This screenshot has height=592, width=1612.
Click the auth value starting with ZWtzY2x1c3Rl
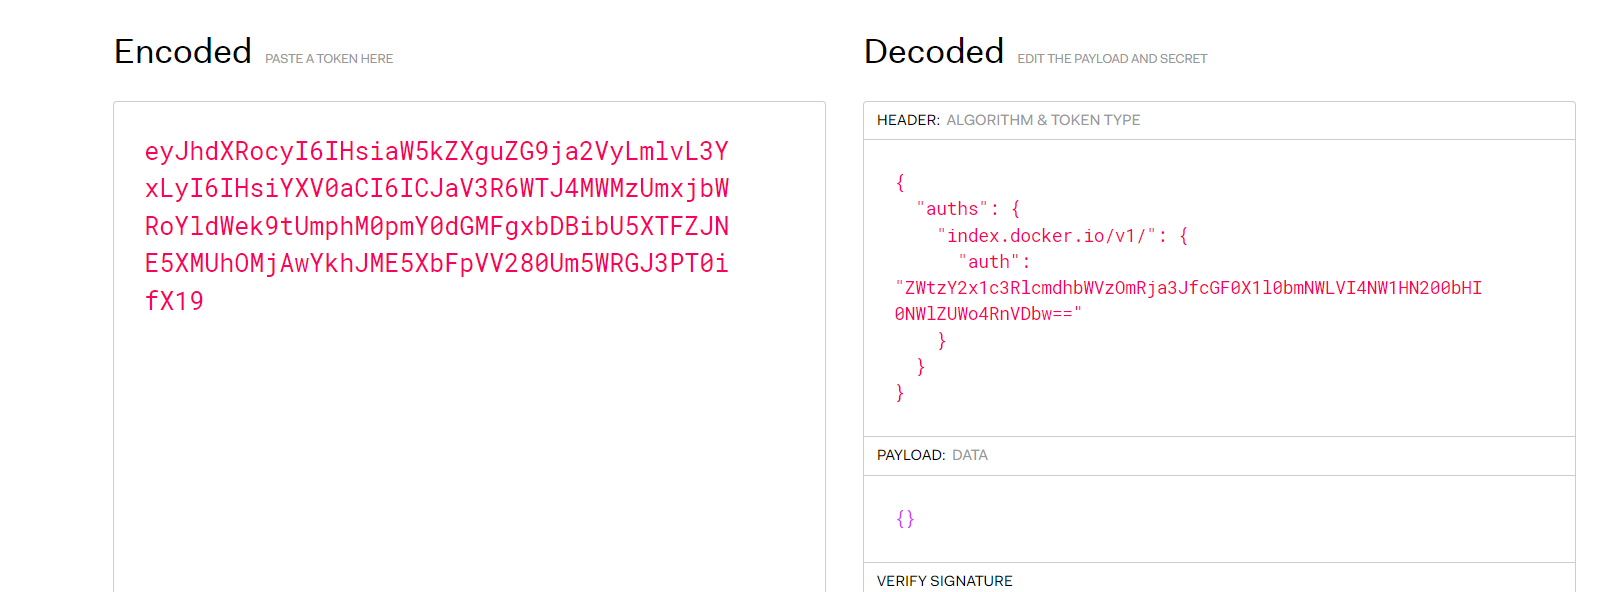(x=1188, y=288)
